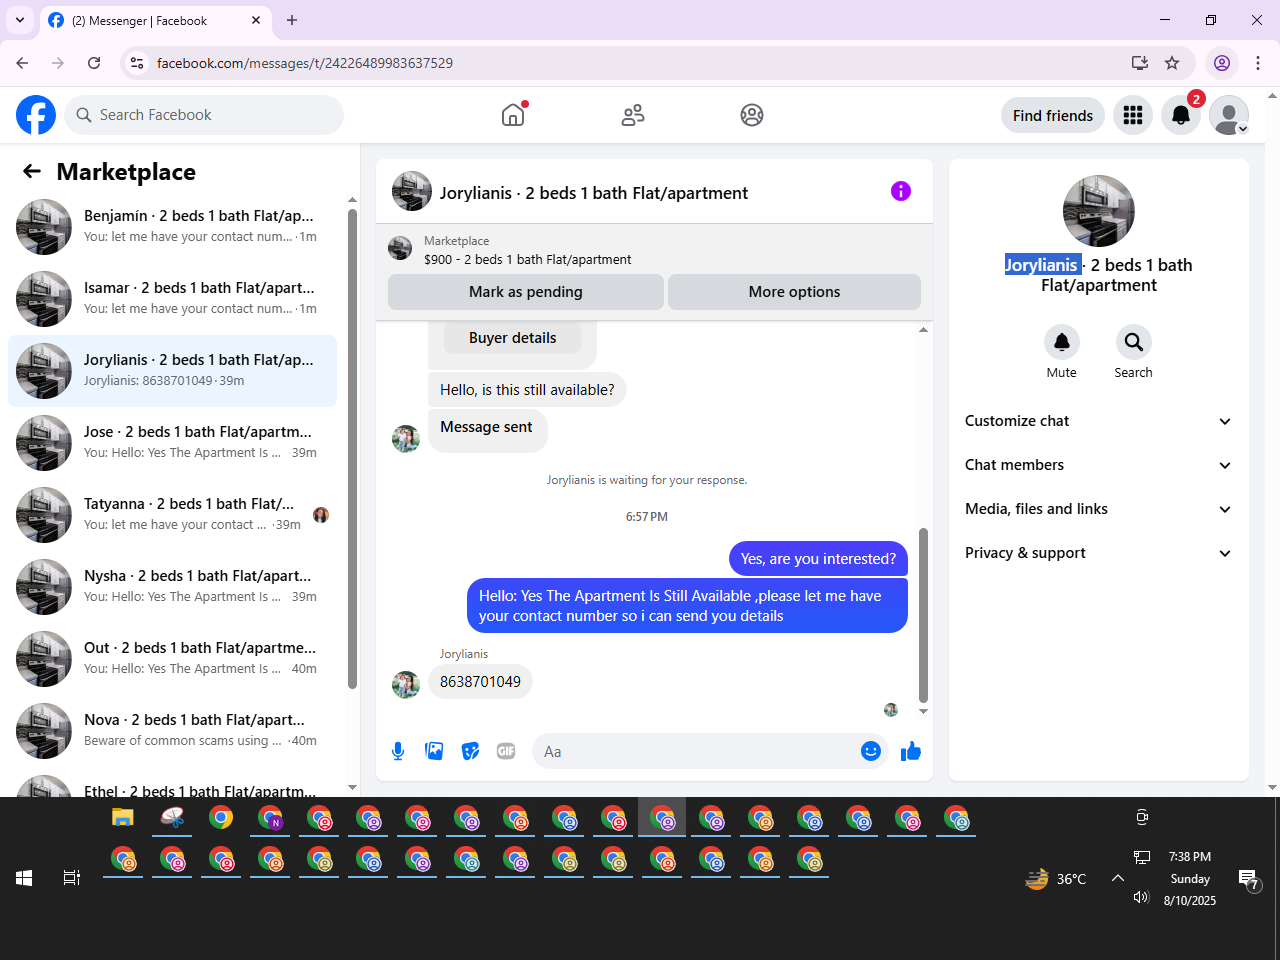Open the Facebook logo home link
This screenshot has width=1280, height=960.
[36, 115]
